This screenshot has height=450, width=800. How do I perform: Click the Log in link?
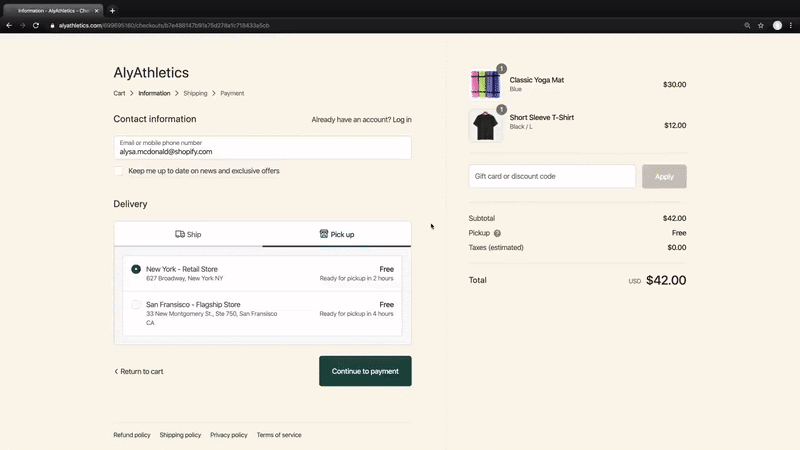[x=402, y=120]
